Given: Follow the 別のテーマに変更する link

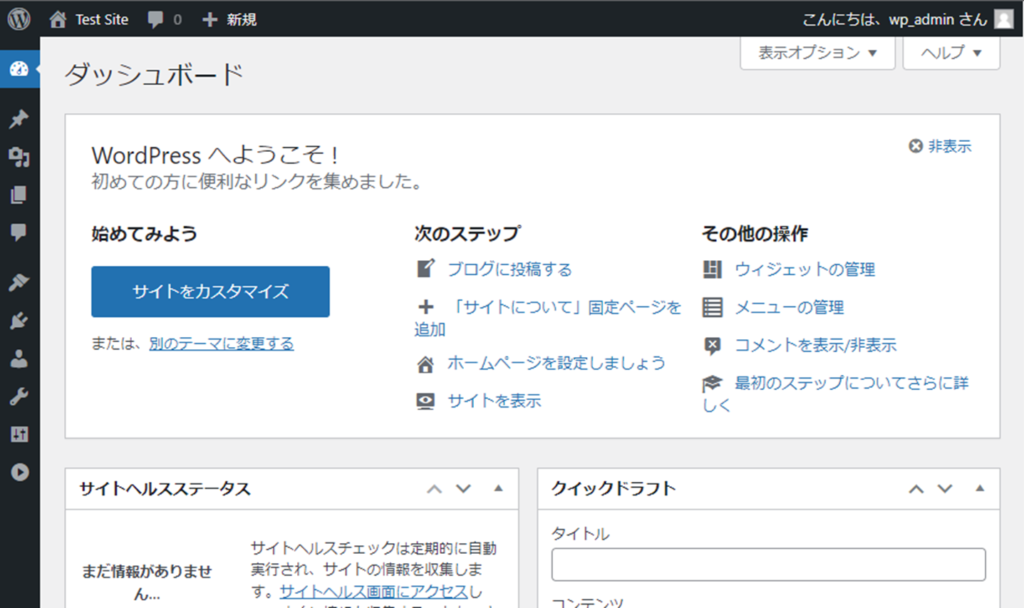Looking at the screenshot, I should point(221,344).
